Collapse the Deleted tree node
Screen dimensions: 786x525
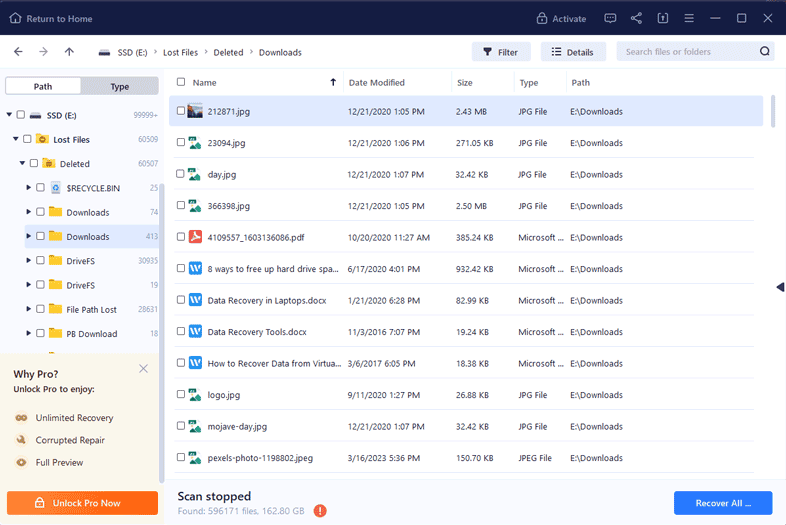[x=22, y=163]
